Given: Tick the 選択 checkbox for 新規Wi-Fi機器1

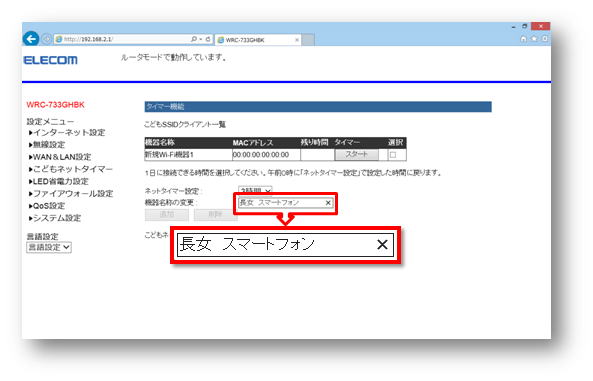Looking at the screenshot, I should (393, 155).
